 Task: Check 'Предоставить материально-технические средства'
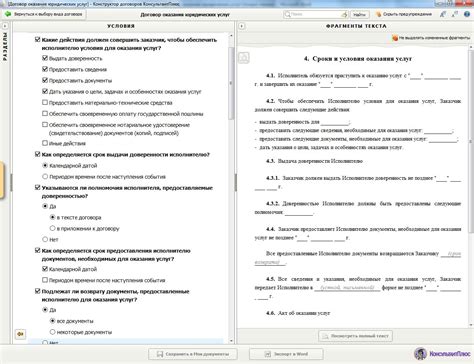45,102
